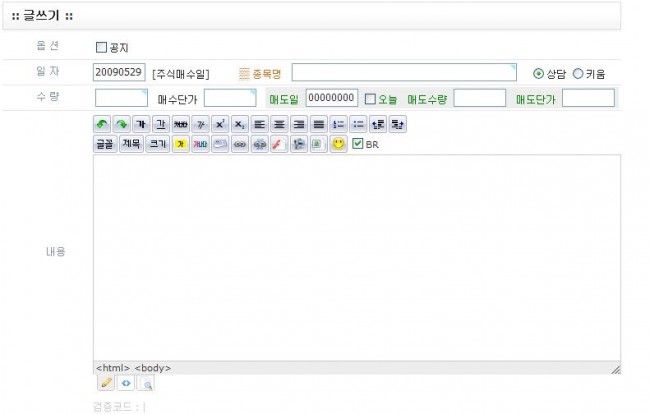
Task: Redo the edit with green arrow
Action: (121, 124)
